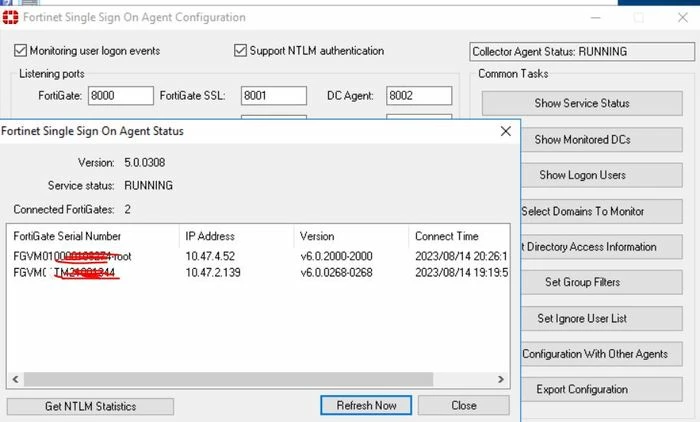Viewport: 700px width, 422px height.
Task: Open Show Monitored DCs
Action: (x=601, y=140)
